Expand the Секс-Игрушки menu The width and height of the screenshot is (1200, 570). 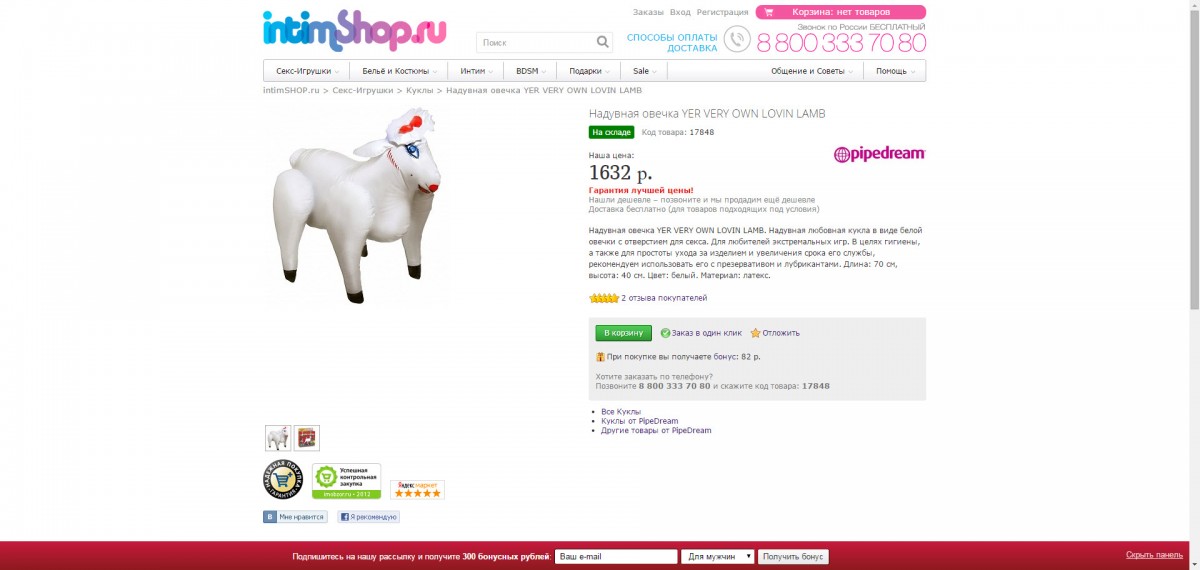click(307, 71)
